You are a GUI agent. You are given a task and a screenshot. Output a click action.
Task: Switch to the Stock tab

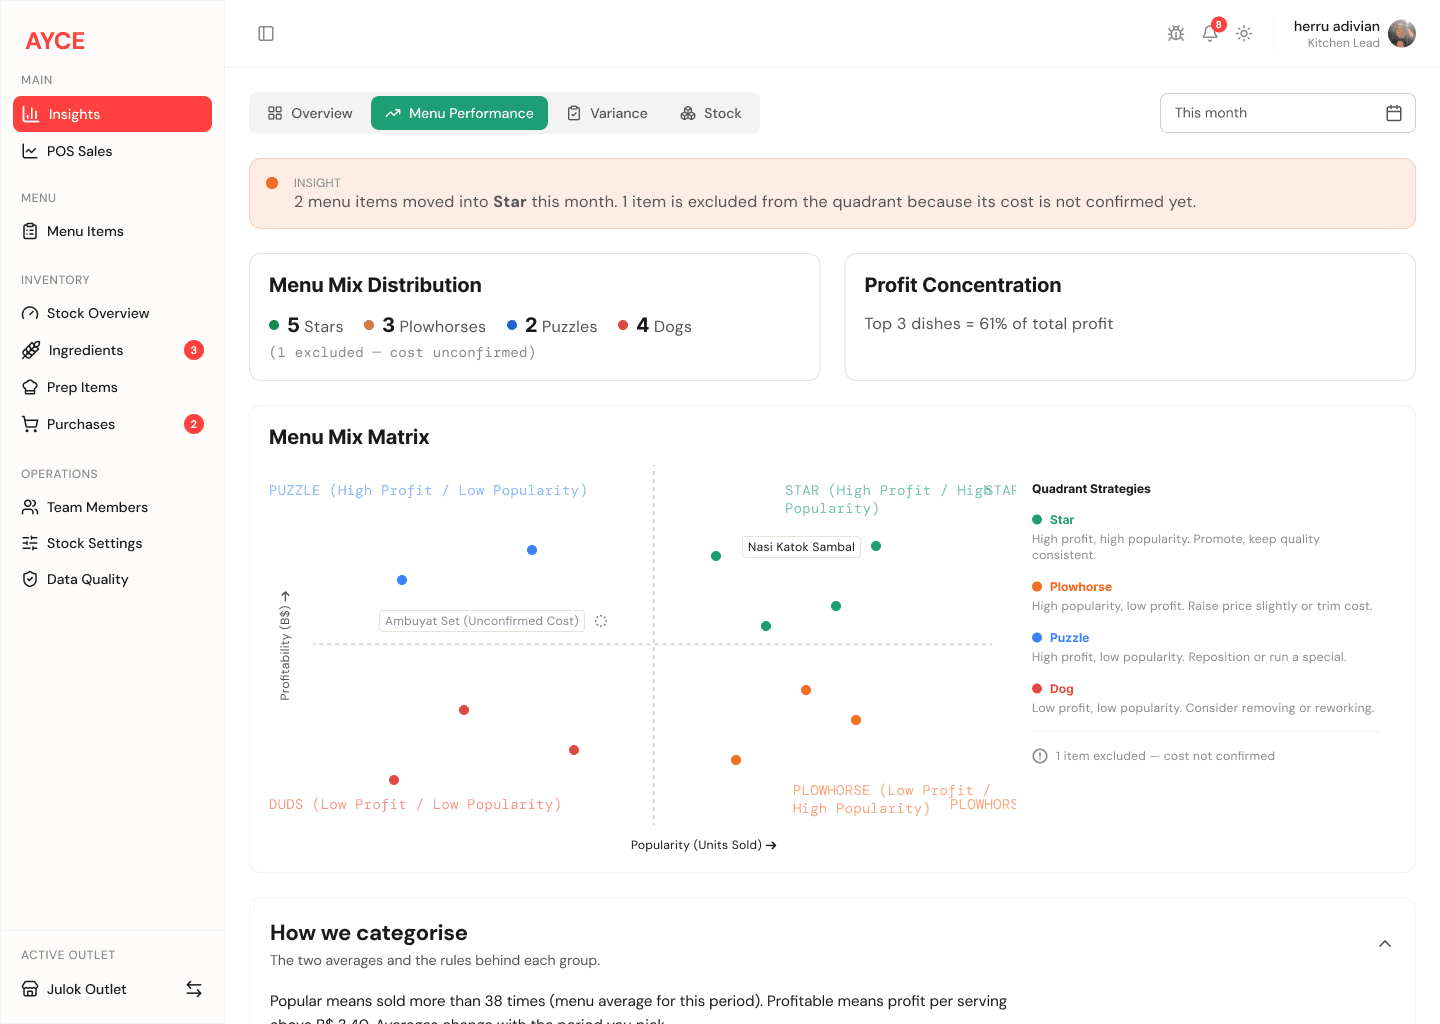click(711, 113)
